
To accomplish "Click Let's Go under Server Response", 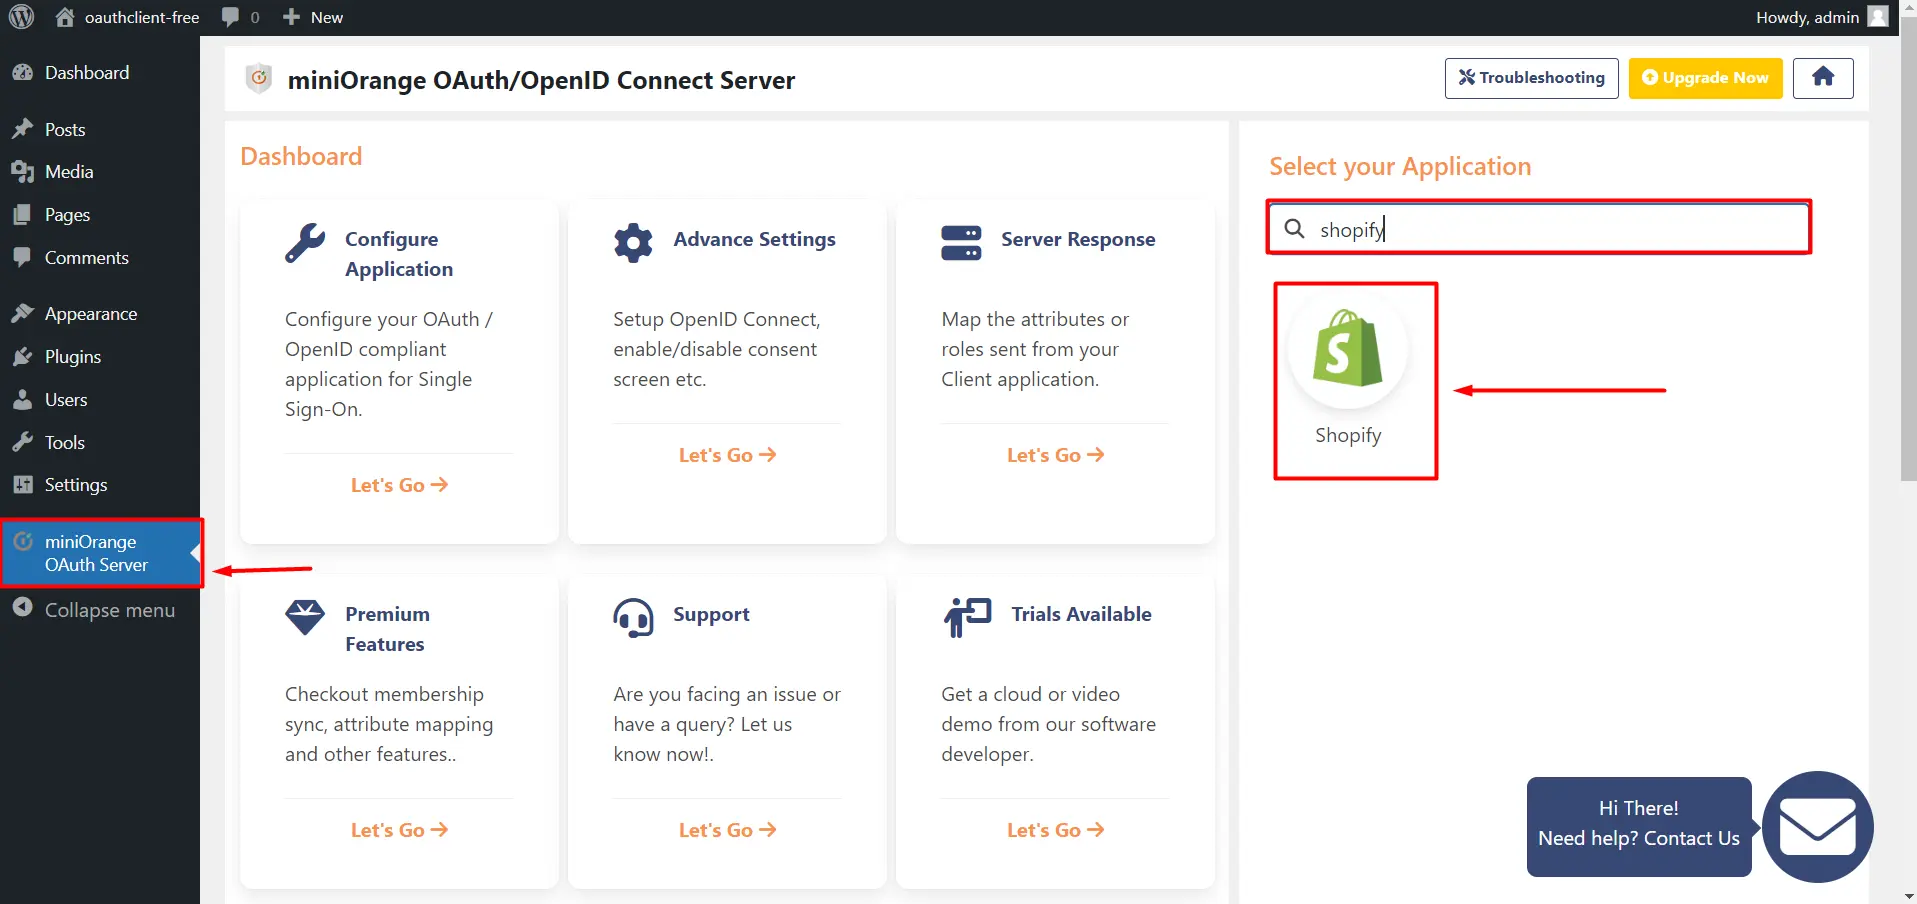I will click(1055, 455).
